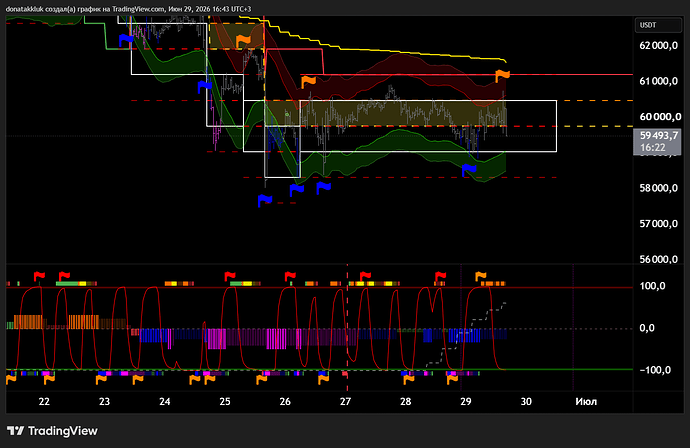Image resolution: width=690 pixels, height=448 pixels.
Task: Click the price axis label 56 000,0
Action: [x=658, y=260]
